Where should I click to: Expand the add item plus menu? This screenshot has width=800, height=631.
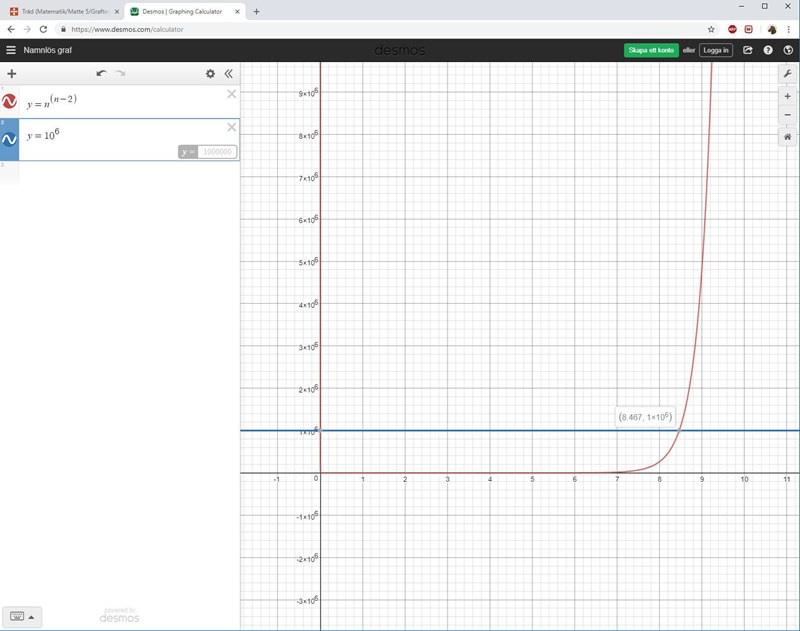12,74
